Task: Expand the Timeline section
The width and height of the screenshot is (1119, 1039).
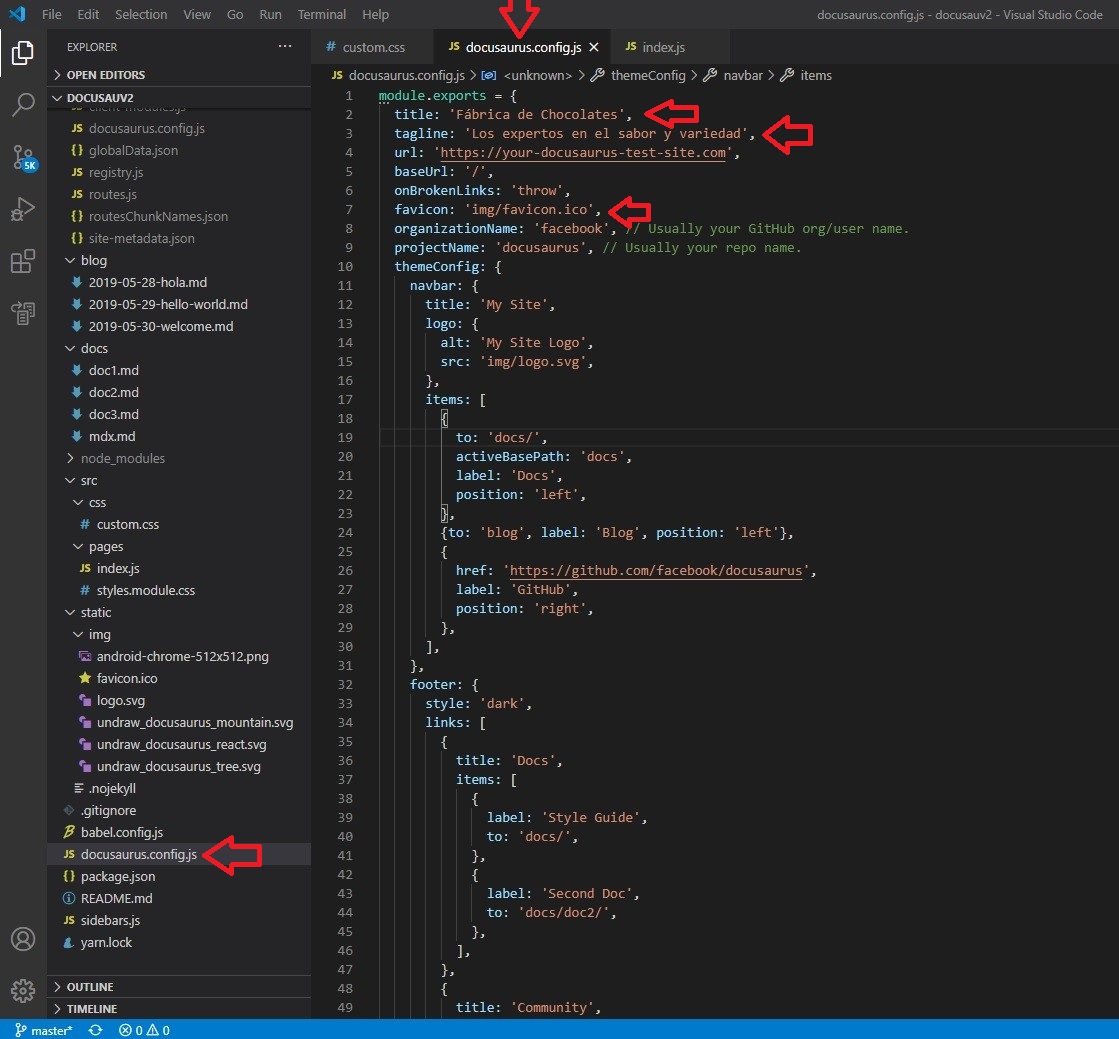Action: (178, 1009)
